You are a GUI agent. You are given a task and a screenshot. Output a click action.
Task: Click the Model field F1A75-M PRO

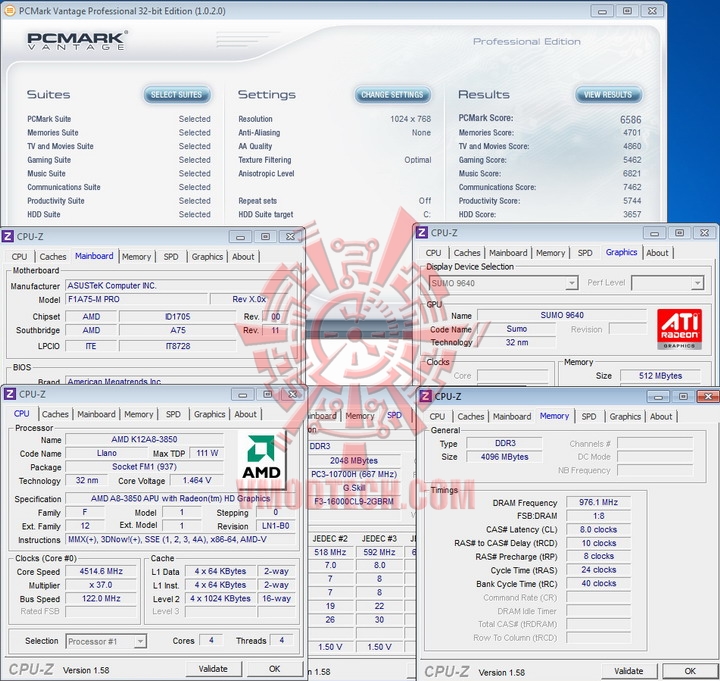point(136,299)
